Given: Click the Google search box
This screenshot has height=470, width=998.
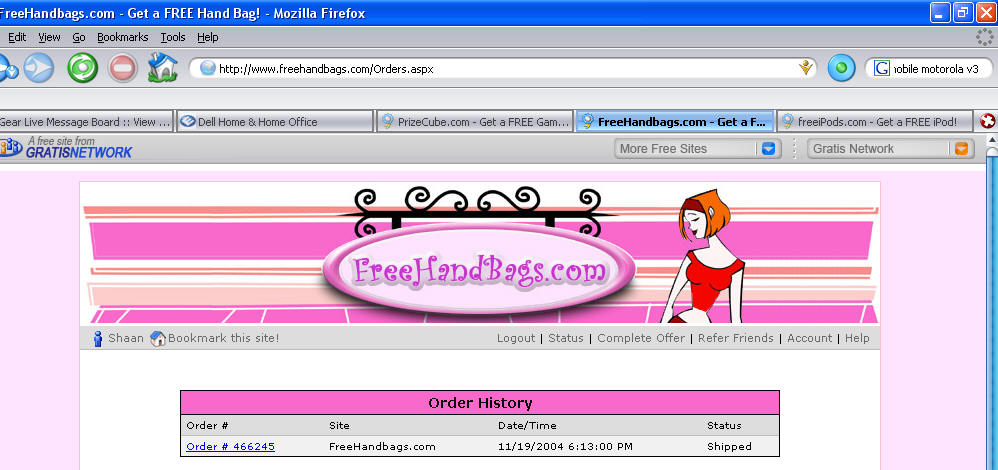Looking at the screenshot, I should pyautogui.click(x=928, y=68).
